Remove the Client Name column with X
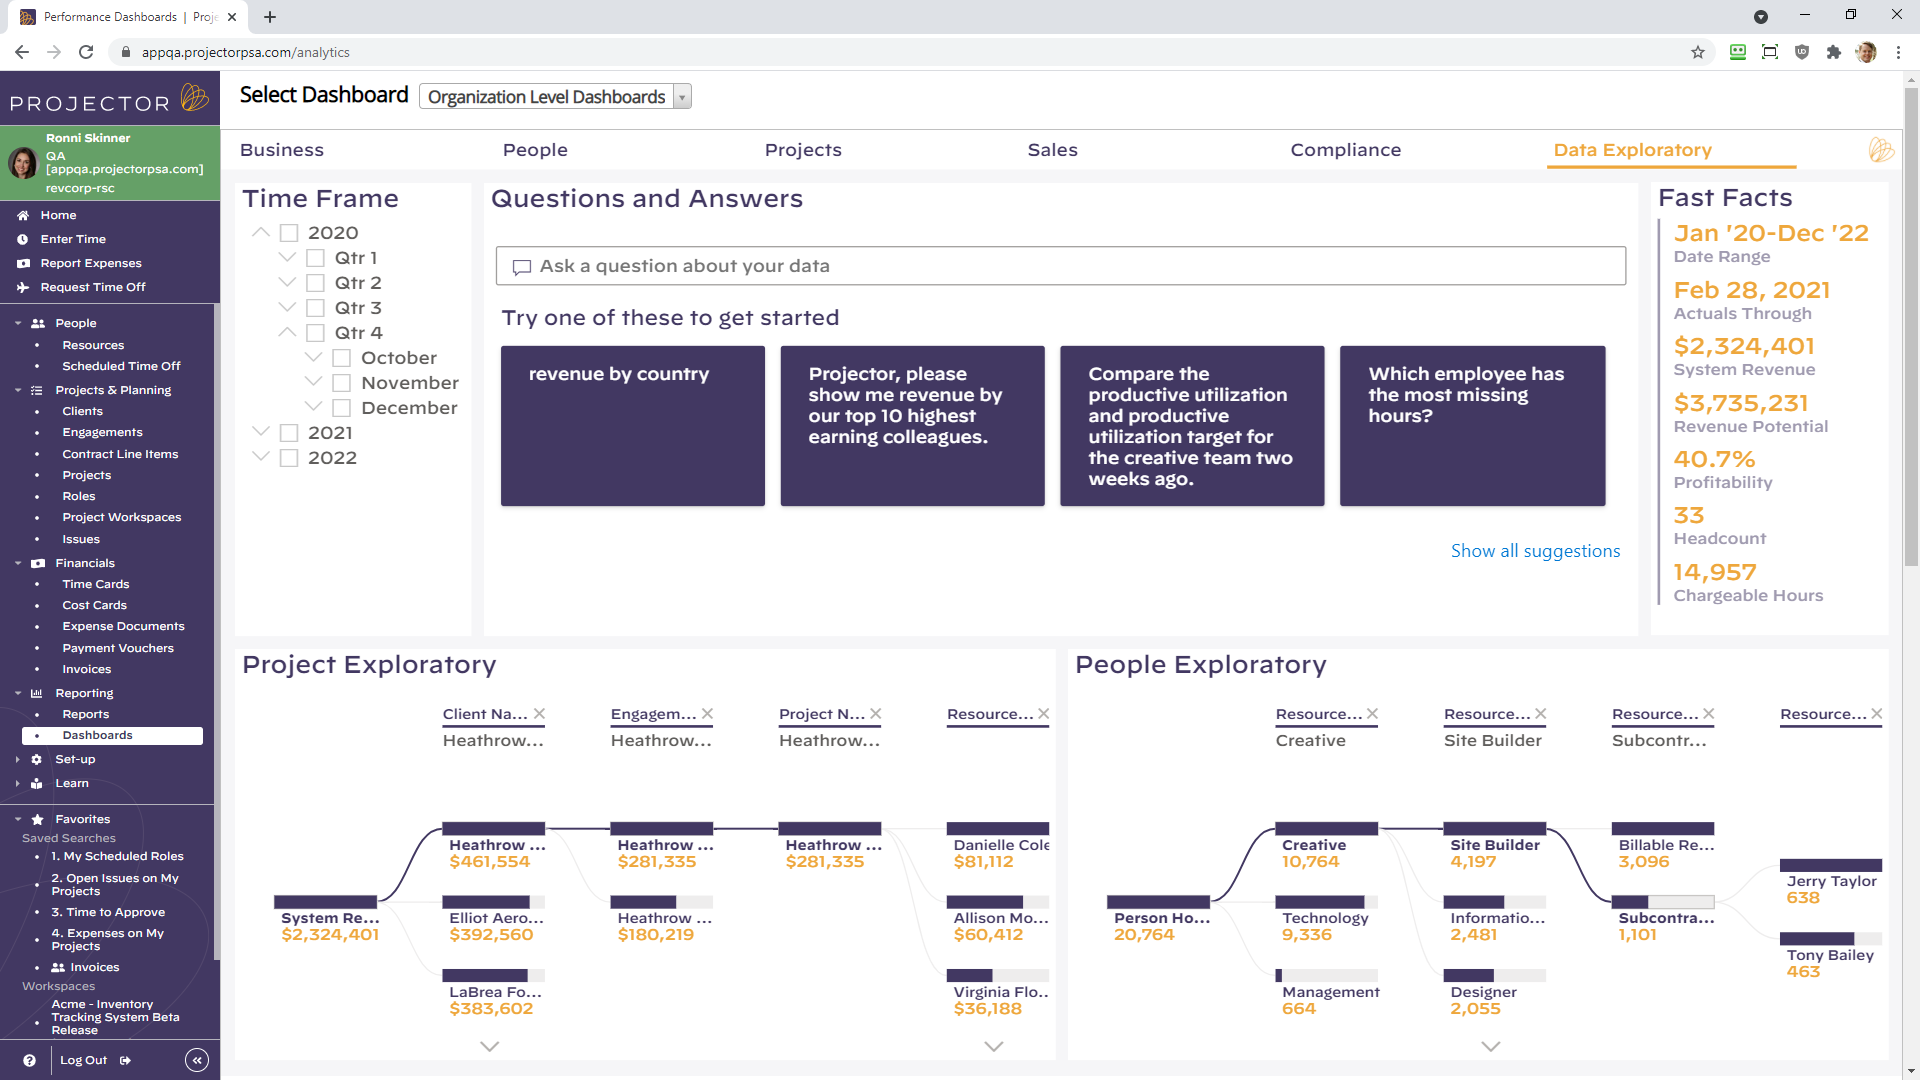 (x=539, y=713)
